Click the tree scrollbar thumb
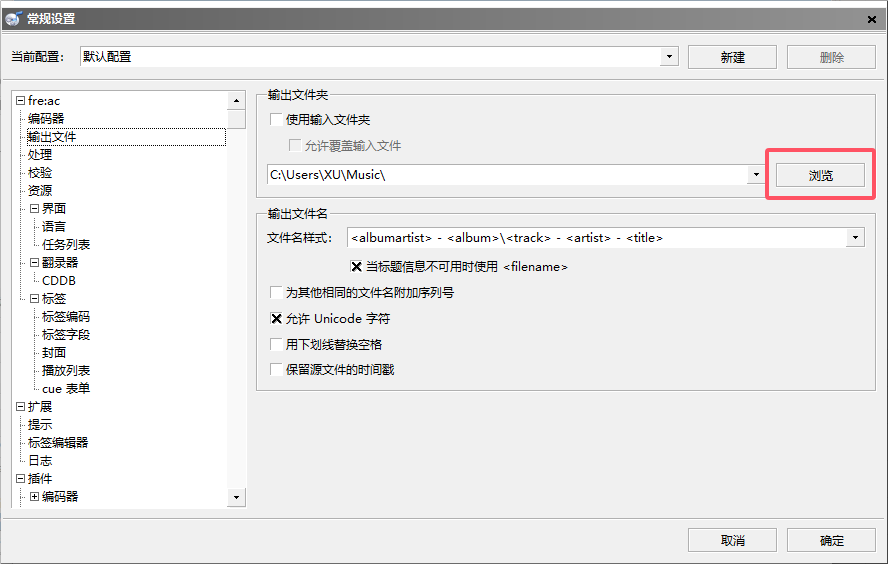Image resolution: width=888 pixels, height=564 pixels. (236, 119)
